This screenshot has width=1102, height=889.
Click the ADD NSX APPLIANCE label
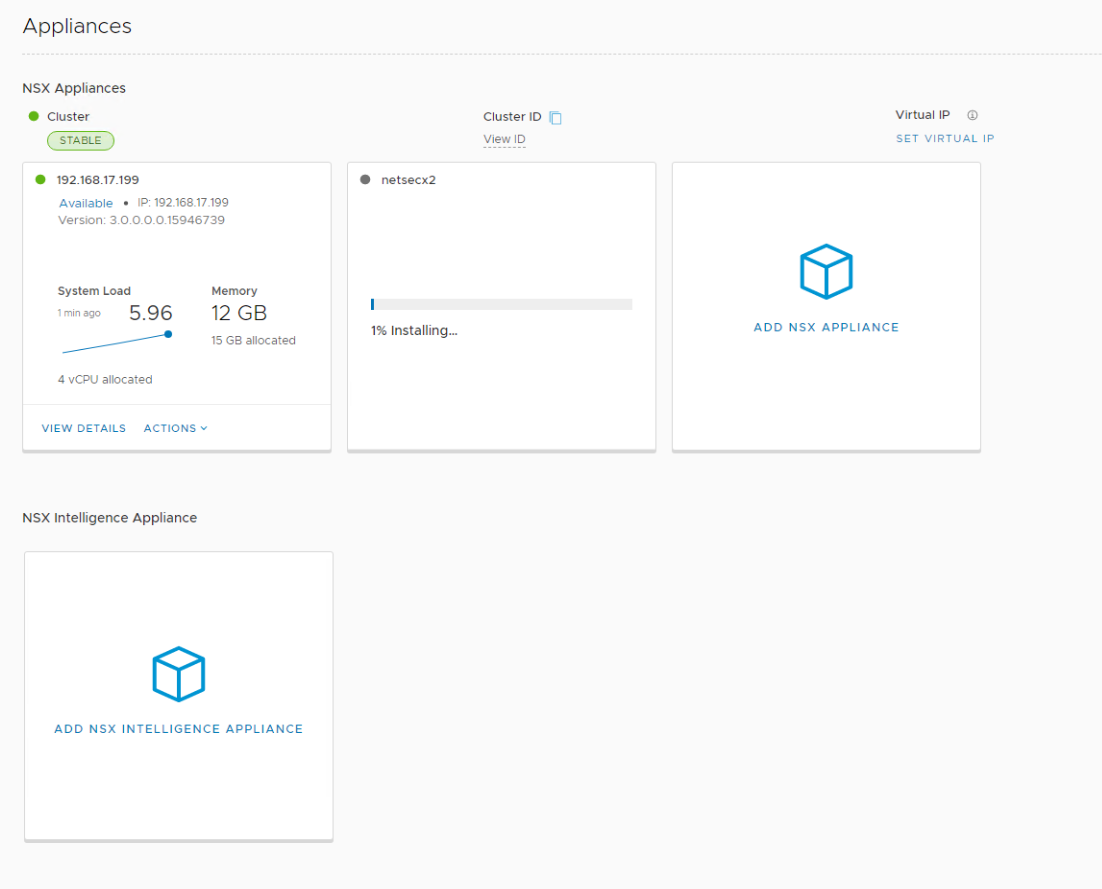(x=826, y=327)
